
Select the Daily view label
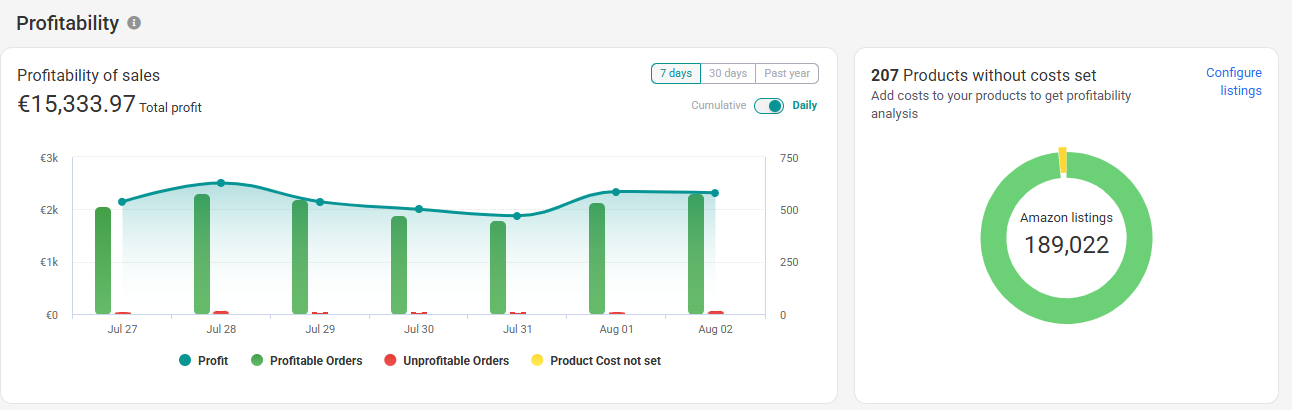pyautogui.click(x=805, y=106)
